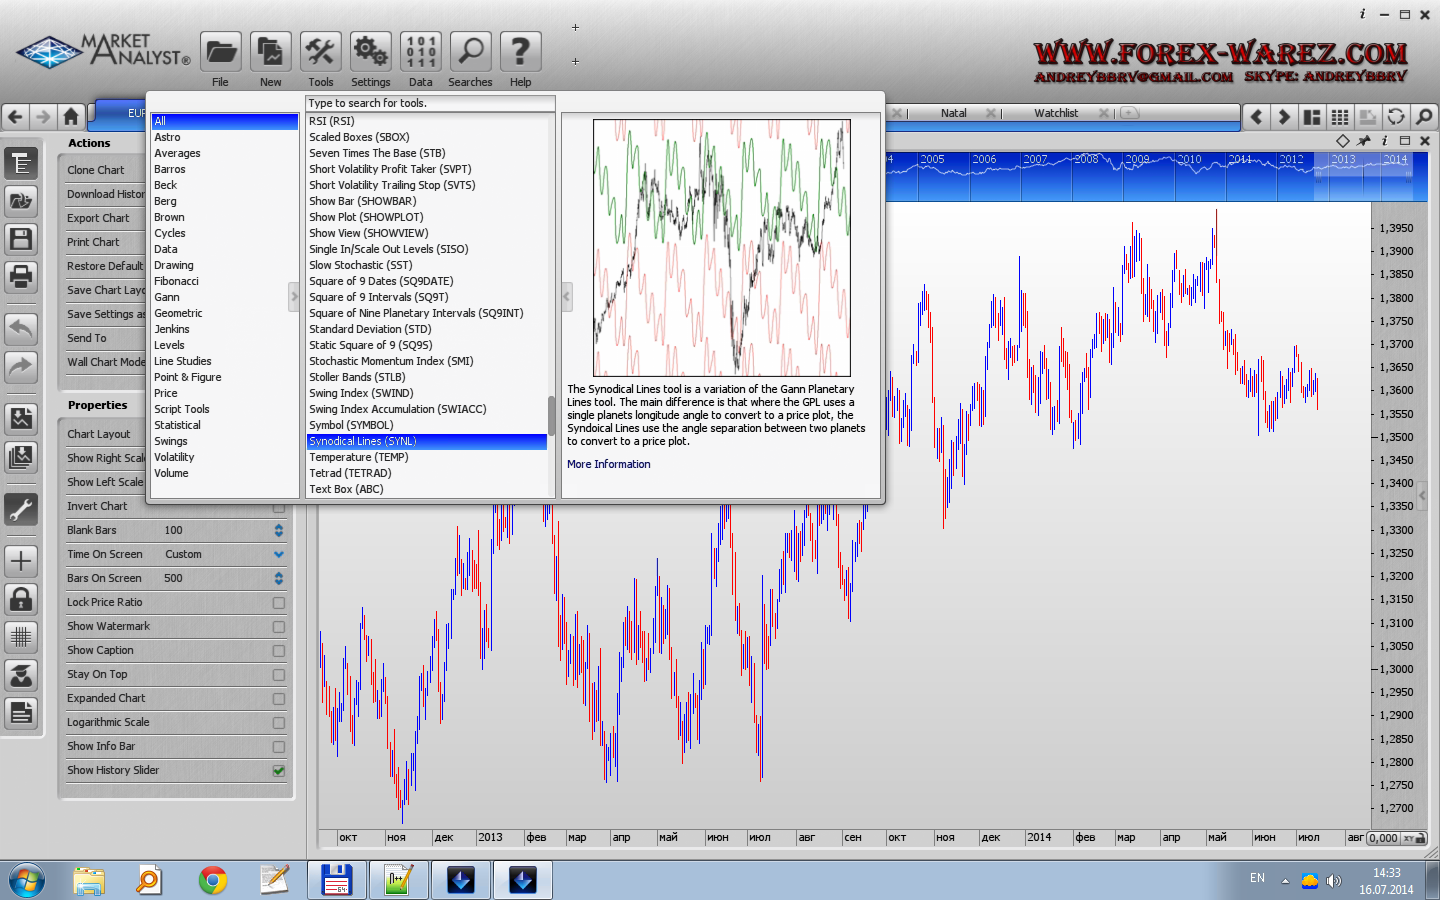
Task: Toggle the Show Watermark checkbox
Action: pyautogui.click(x=279, y=627)
